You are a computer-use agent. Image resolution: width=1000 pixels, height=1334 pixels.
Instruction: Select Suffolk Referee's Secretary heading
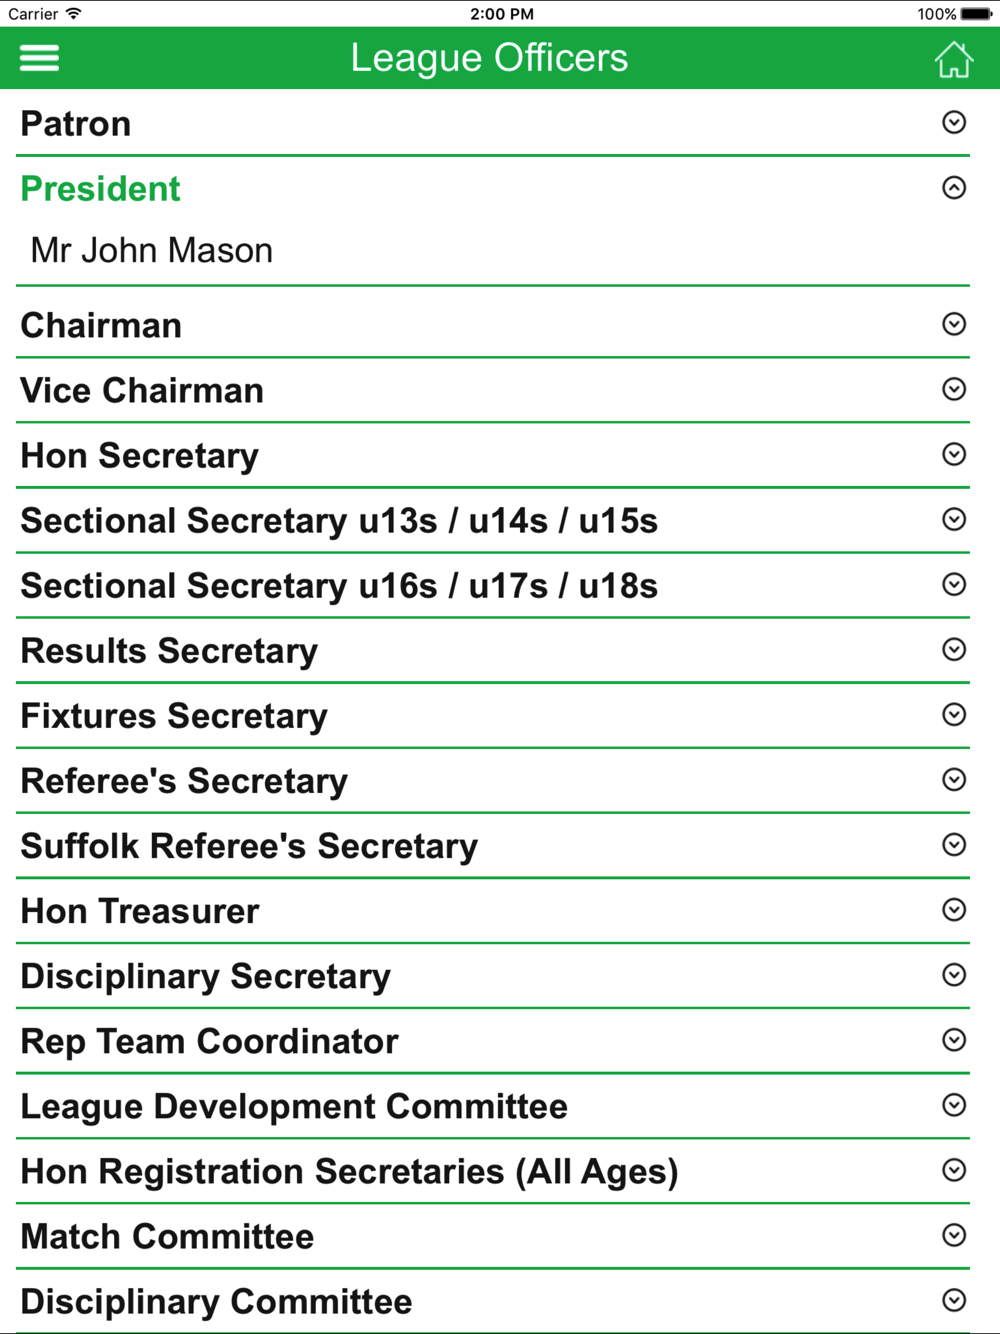(249, 846)
